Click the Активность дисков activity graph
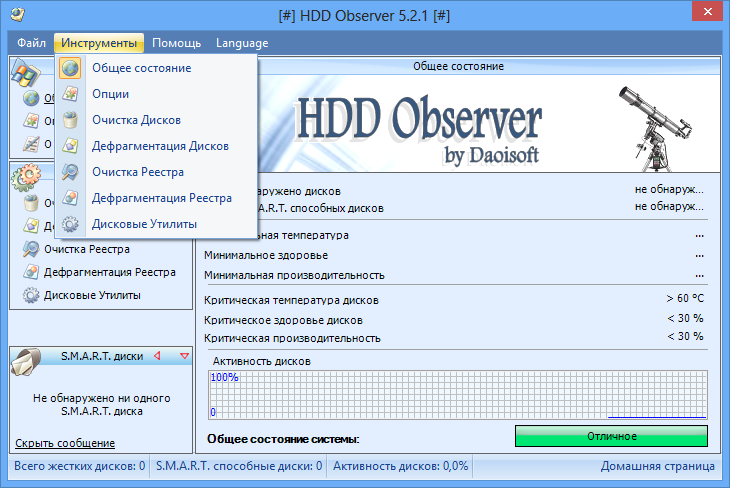 click(x=458, y=395)
